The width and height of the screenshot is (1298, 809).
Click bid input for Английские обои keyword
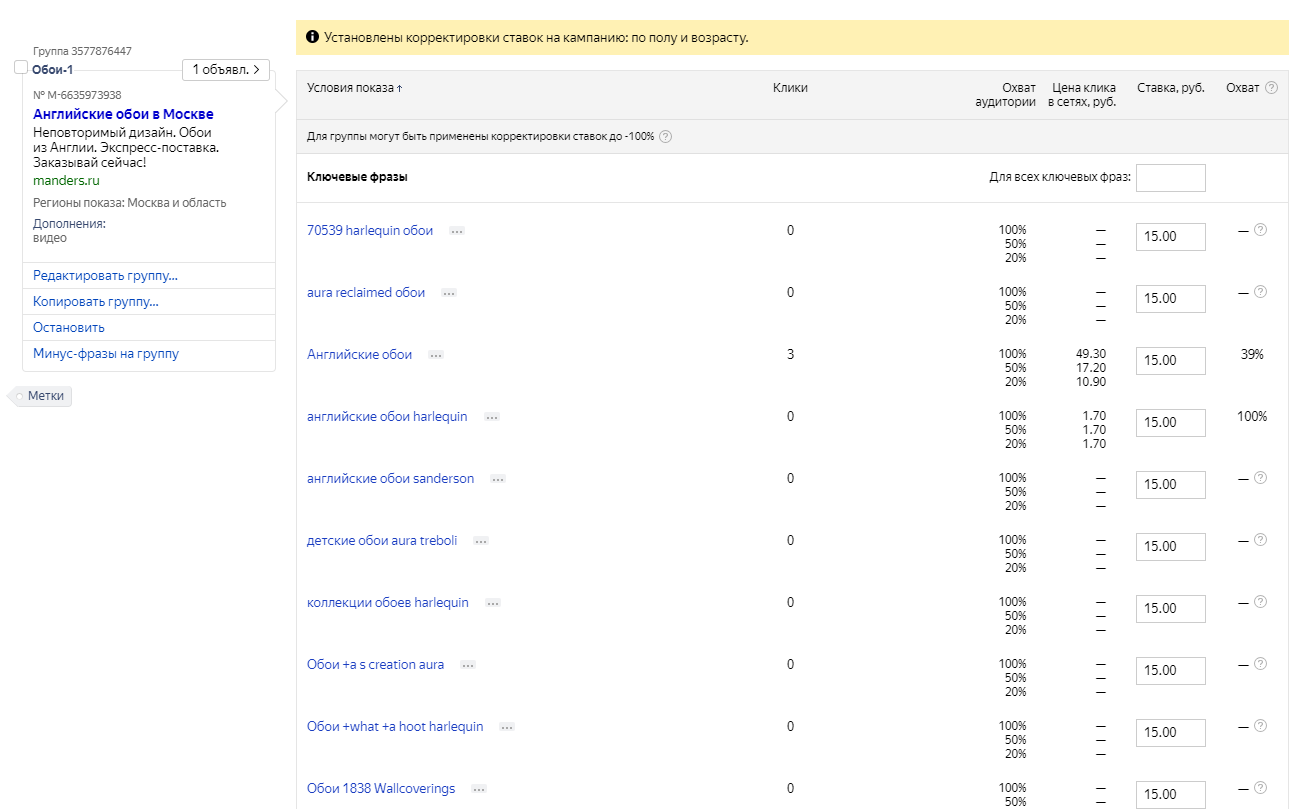point(1170,360)
